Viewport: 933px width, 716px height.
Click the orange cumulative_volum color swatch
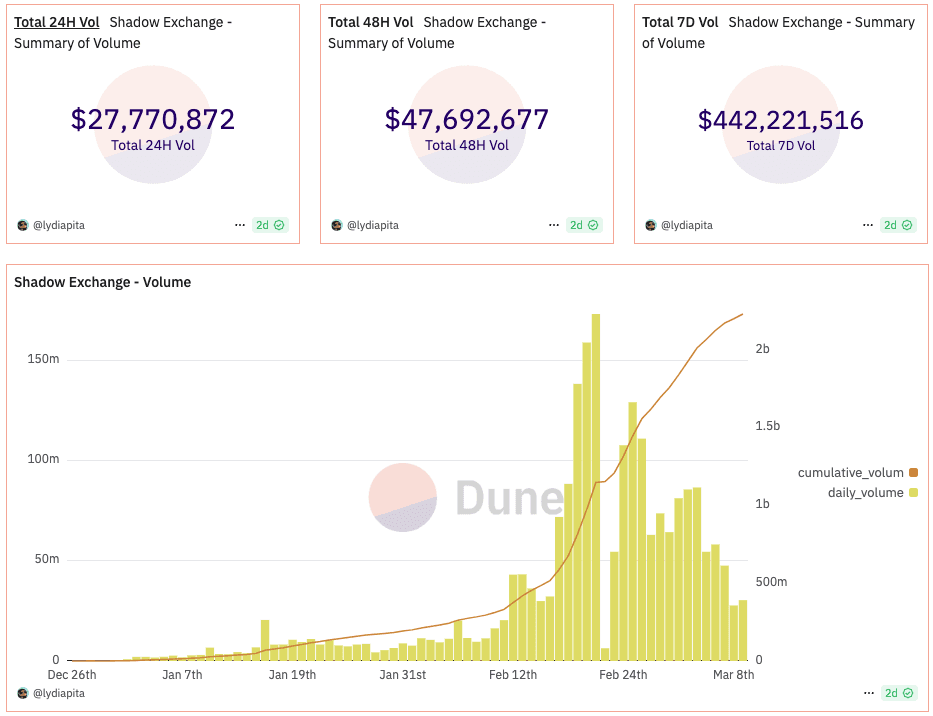pos(913,473)
